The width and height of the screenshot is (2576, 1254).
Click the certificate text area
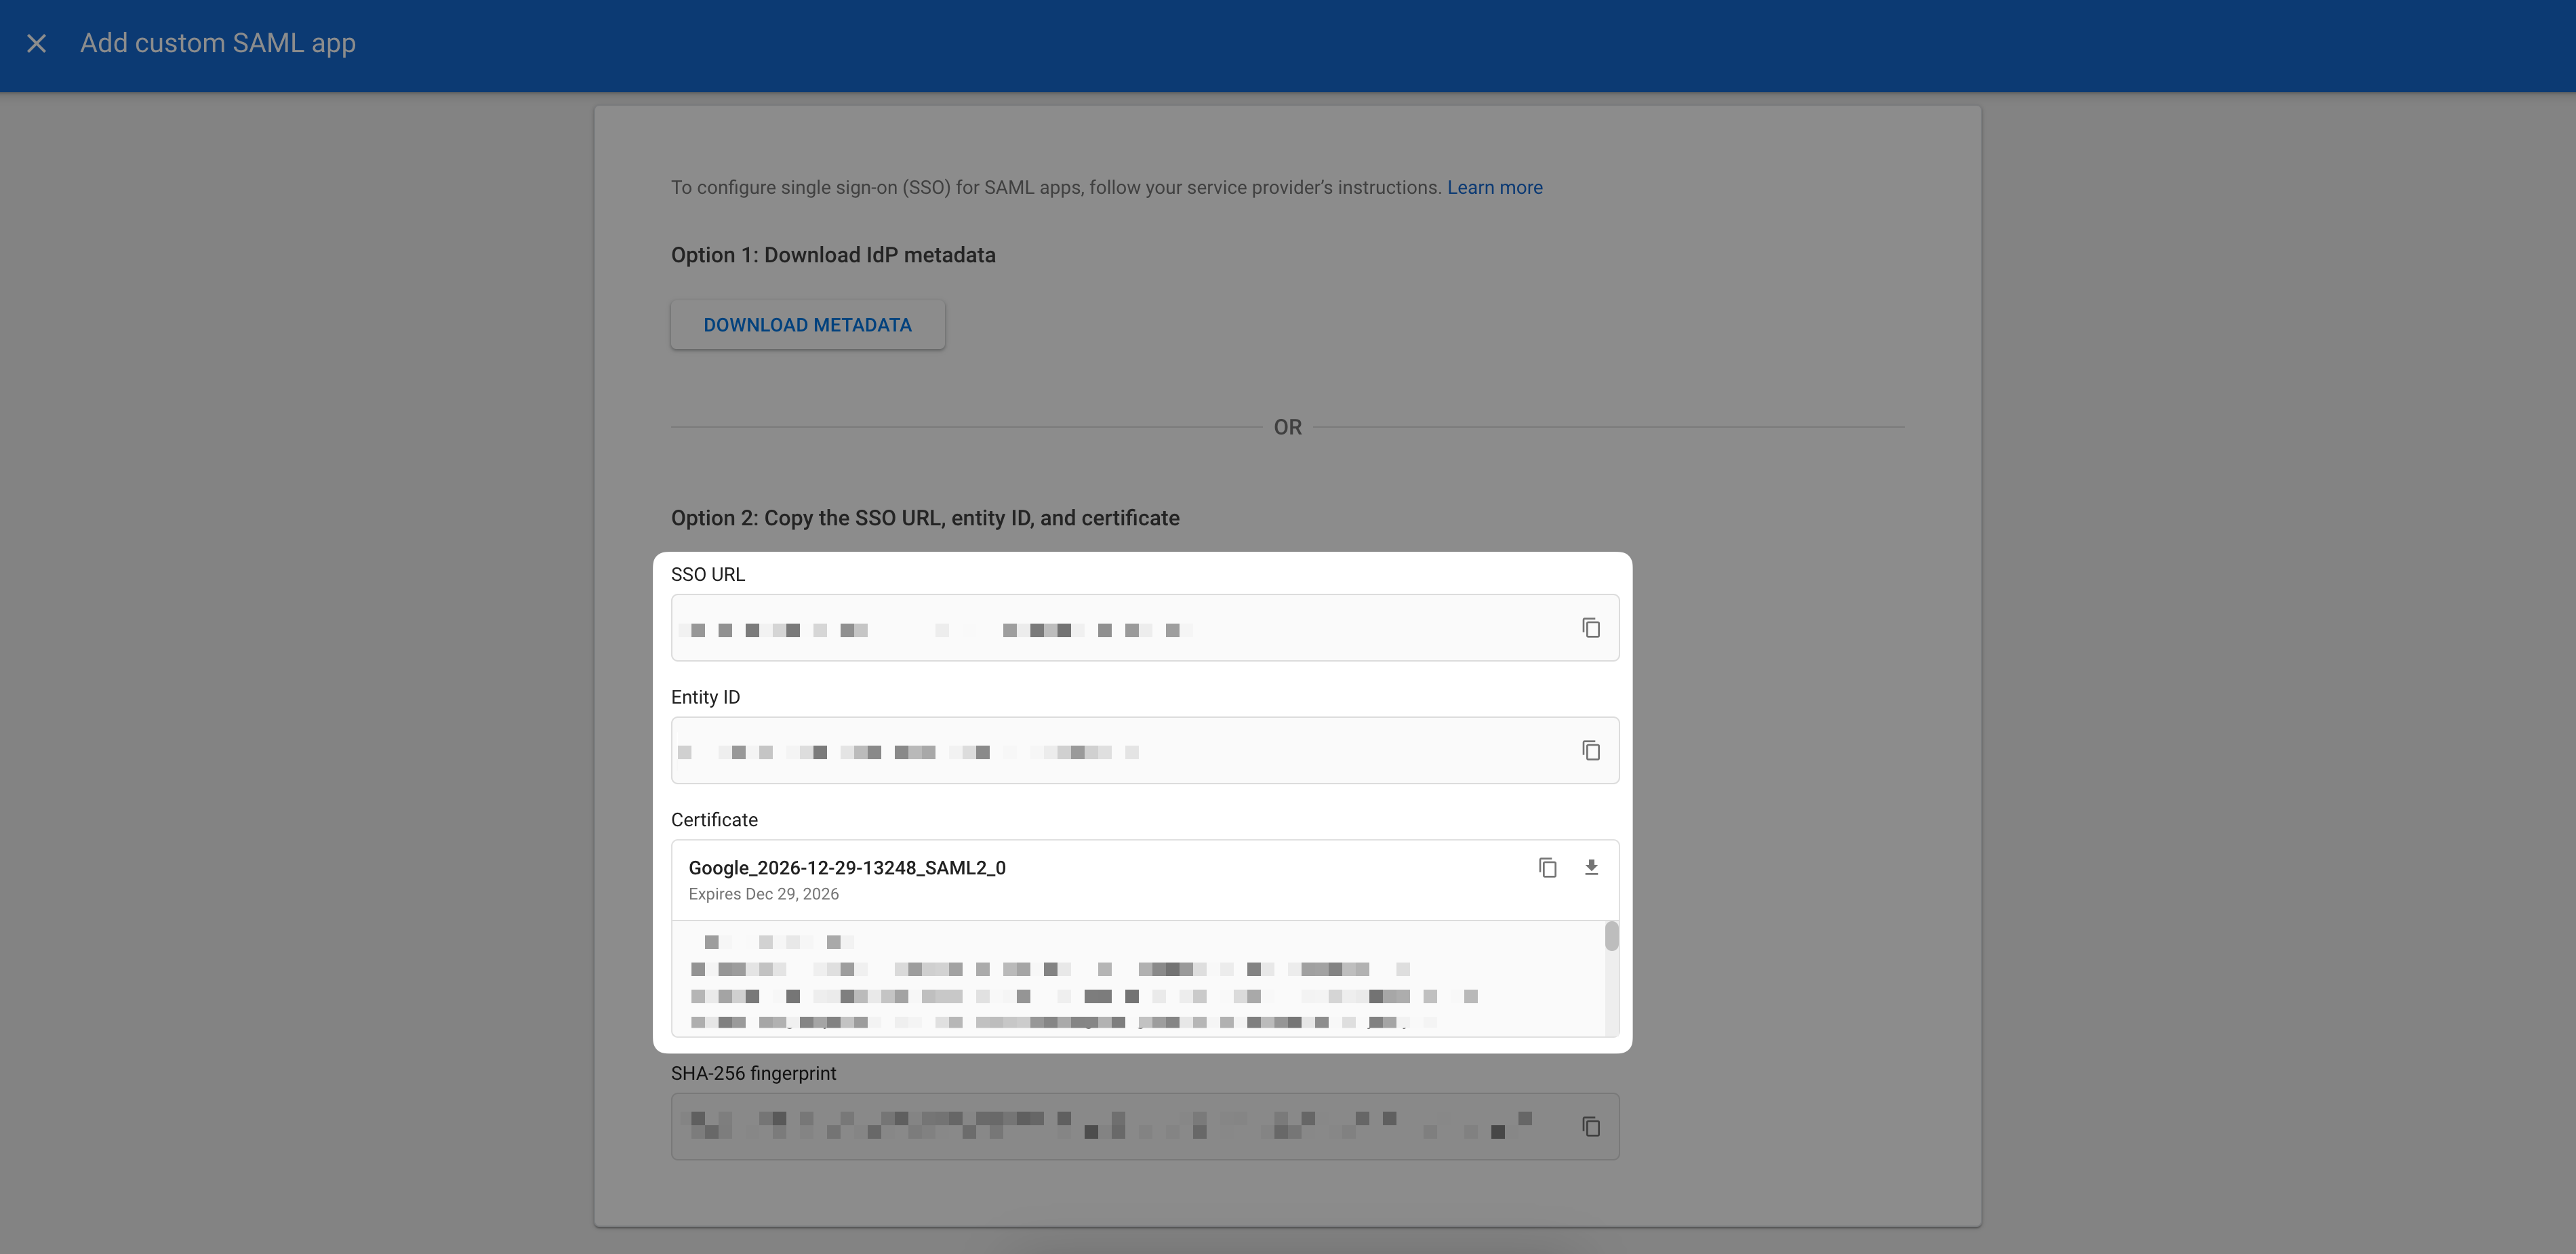[x=1100, y=980]
